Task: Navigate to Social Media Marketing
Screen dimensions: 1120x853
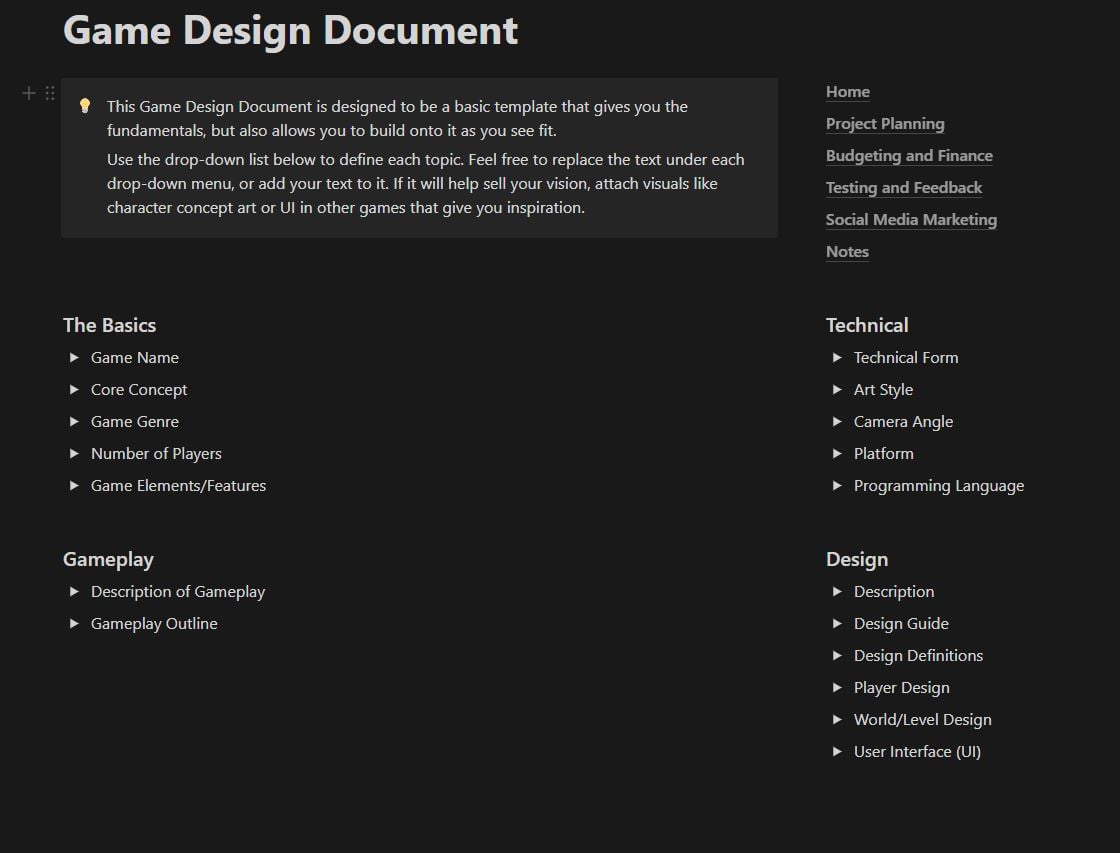Action: (911, 219)
